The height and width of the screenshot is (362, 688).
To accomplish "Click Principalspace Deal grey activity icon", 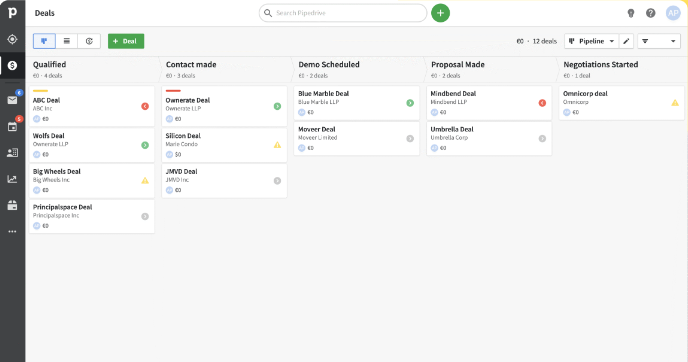I will point(145,216).
